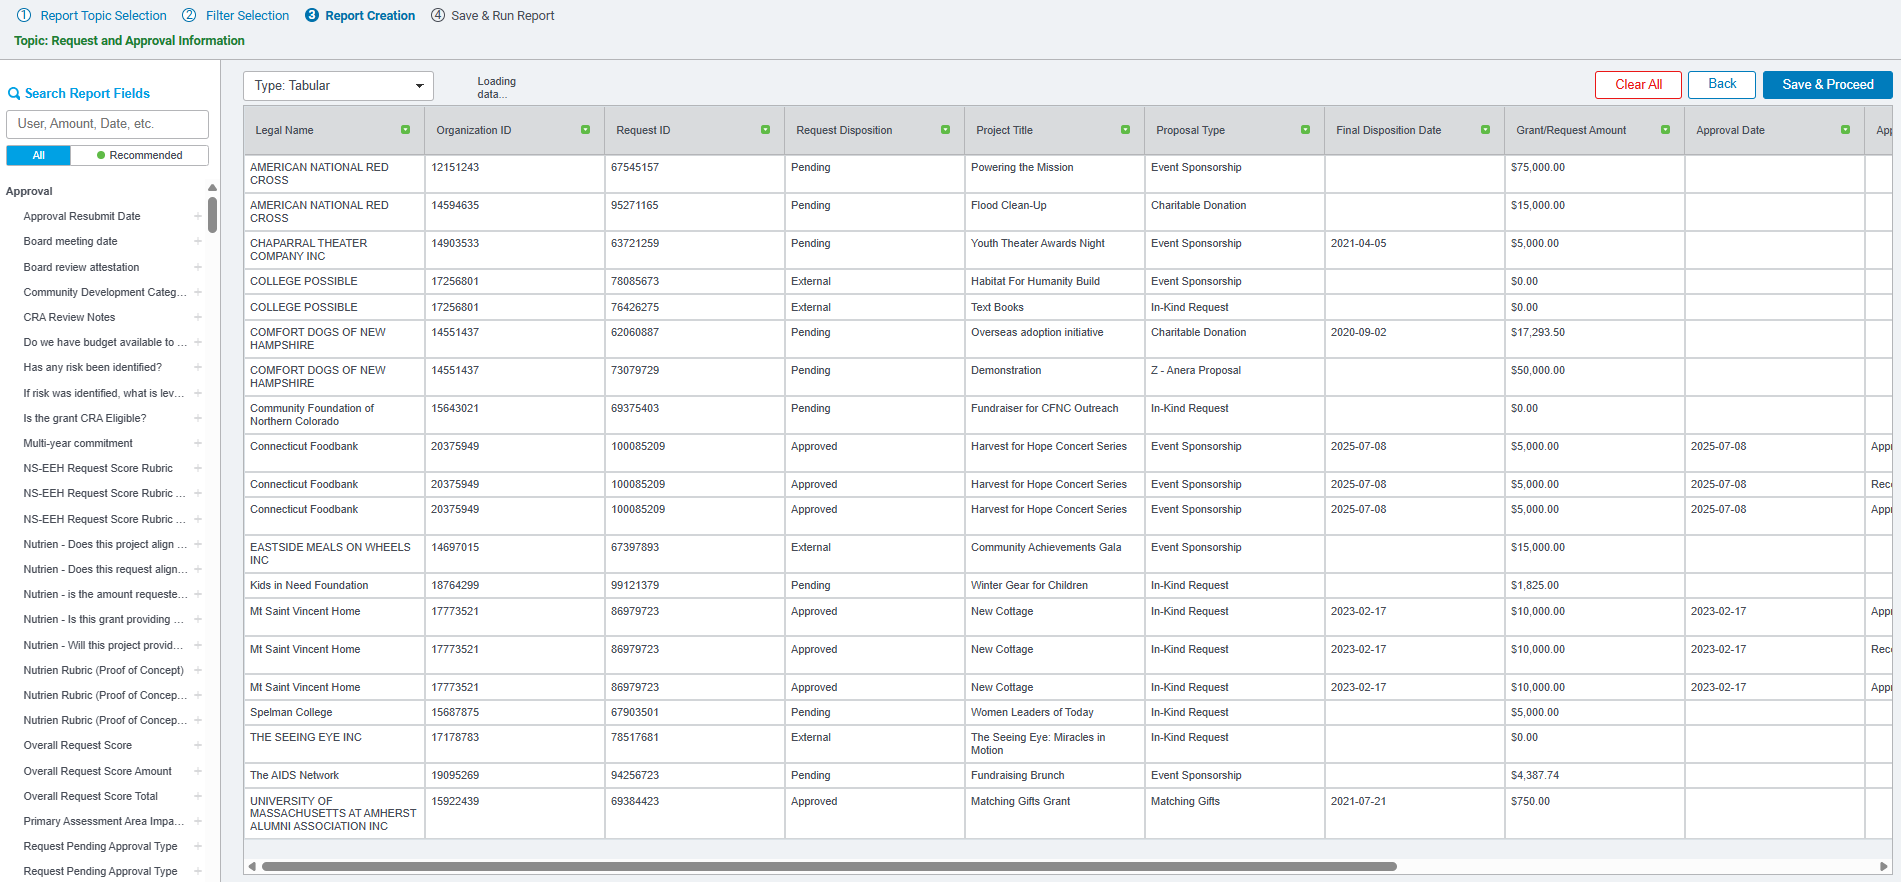Open the Proposal Type column menu icon
Screen dimensions: 1901x882
(1305, 130)
